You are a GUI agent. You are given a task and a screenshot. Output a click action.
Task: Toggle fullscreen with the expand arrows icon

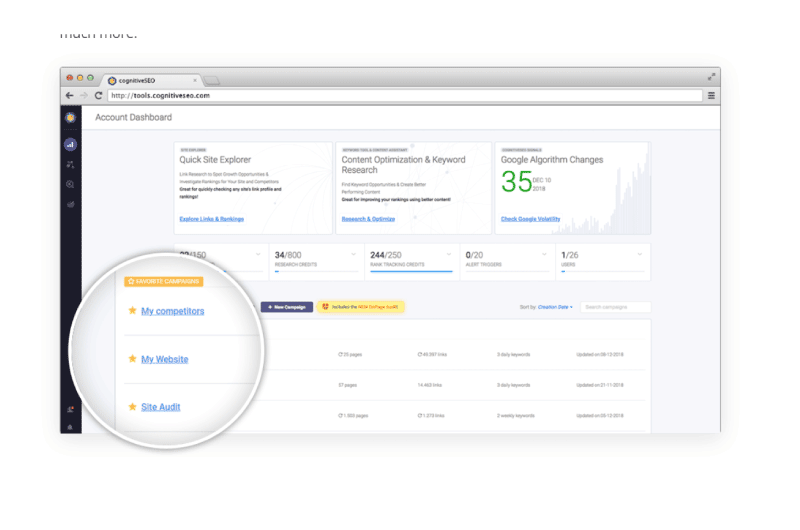(x=711, y=77)
